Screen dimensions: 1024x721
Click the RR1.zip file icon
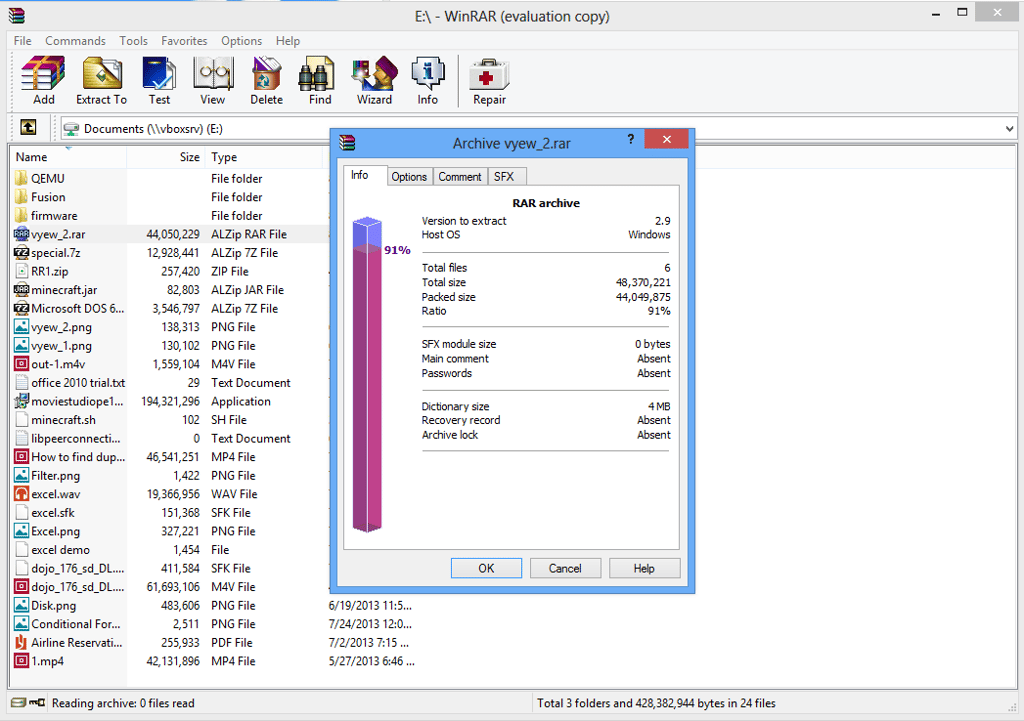[x=22, y=271]
